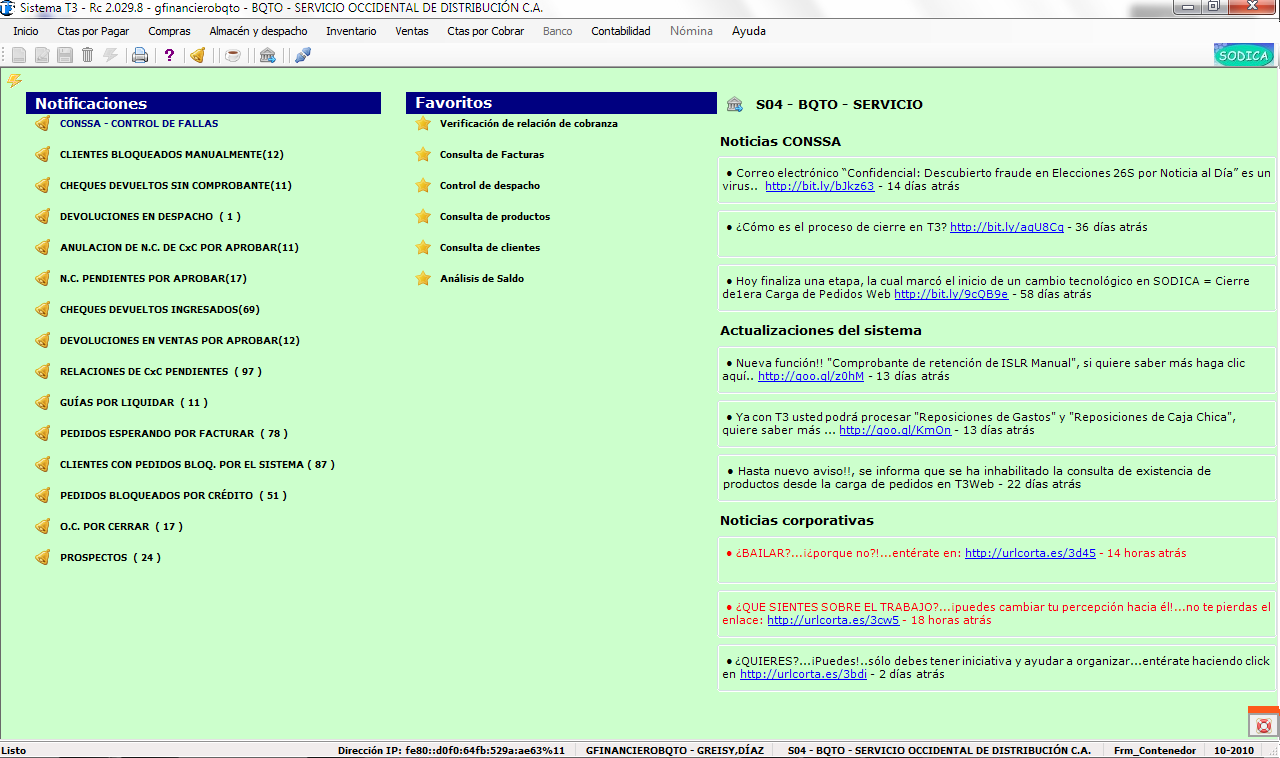Open PEDIDOS ESPERANDO POR FACTURAR ( 78 )
1280x758 pixels.
pos(174,434)
